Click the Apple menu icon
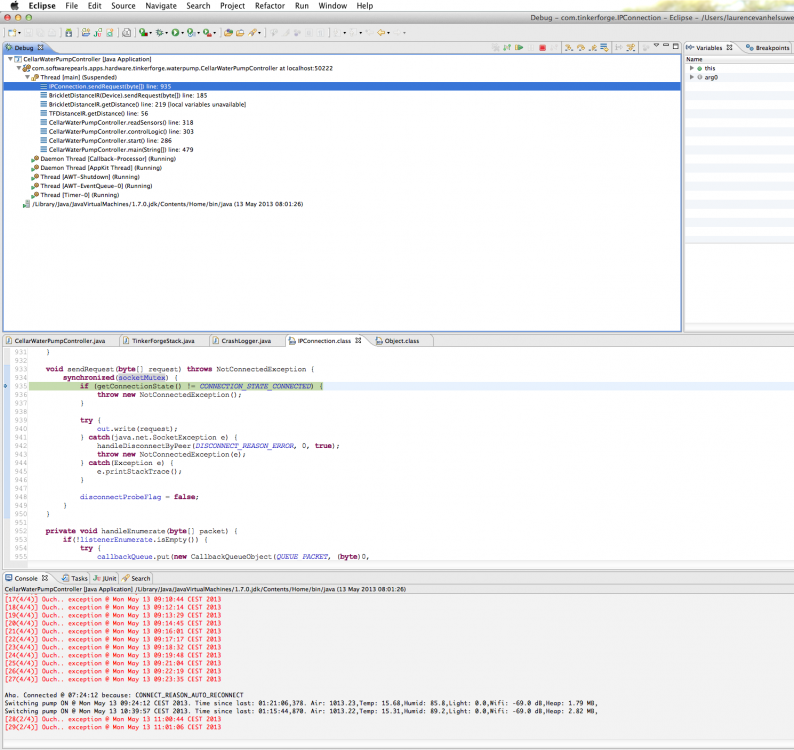Screen dimensions: 794x750 14,6
